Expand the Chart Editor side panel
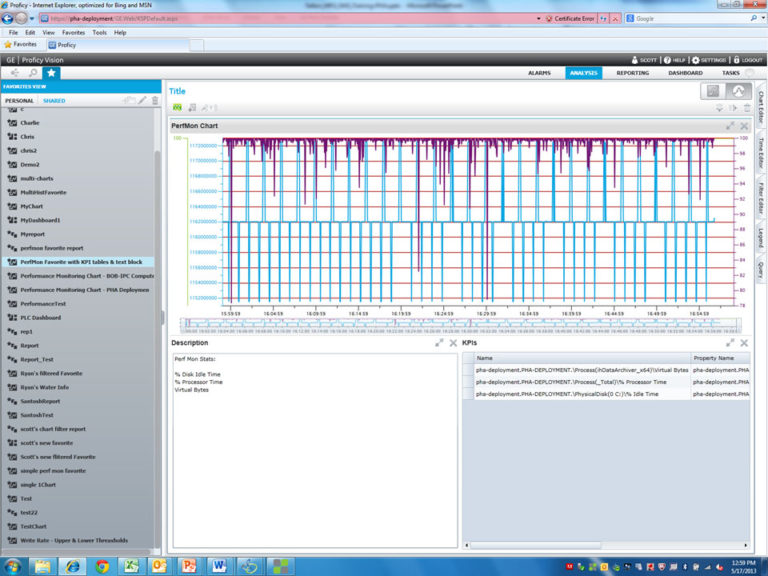The height and width of the screenshot is (576, 768). pos(761,108)
